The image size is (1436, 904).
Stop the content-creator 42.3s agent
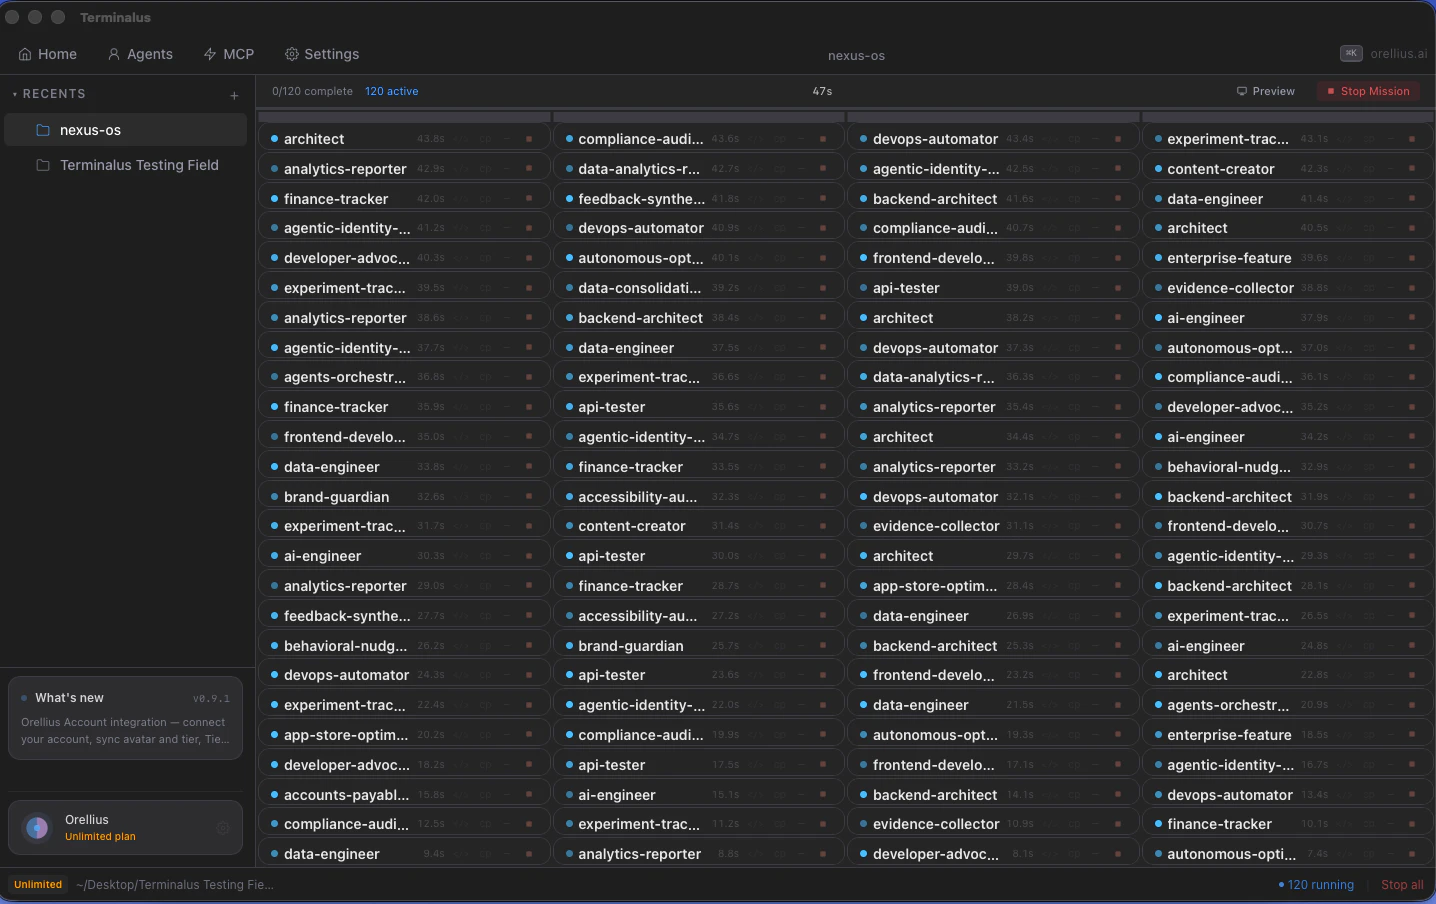(1412, 169)
